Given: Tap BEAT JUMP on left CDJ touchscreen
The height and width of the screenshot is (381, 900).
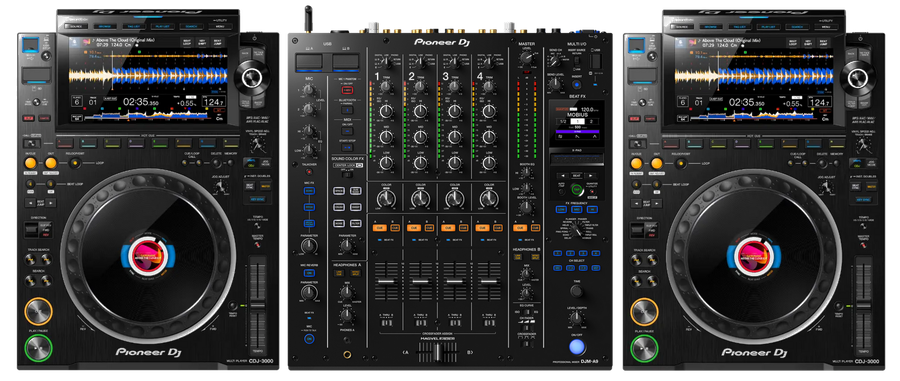Looking at the screenshot, I should click(x=218, y=42).
